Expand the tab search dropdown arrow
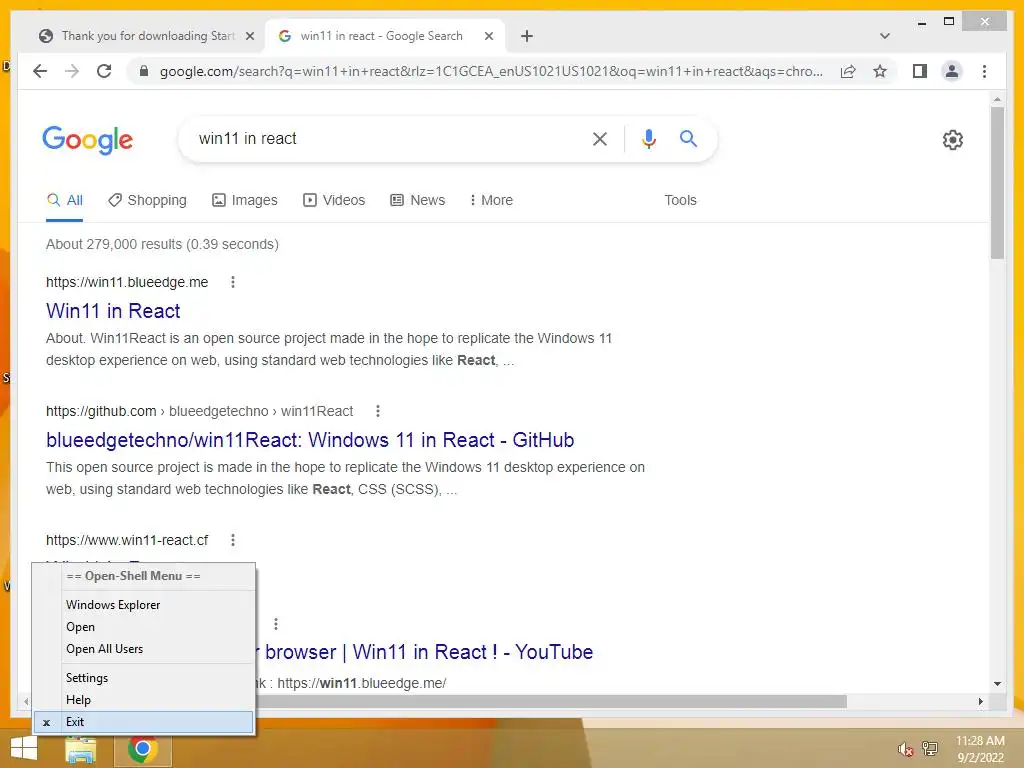Image resolution: width=1024 pixels, height=768 pixels. (x=885, y=36)
